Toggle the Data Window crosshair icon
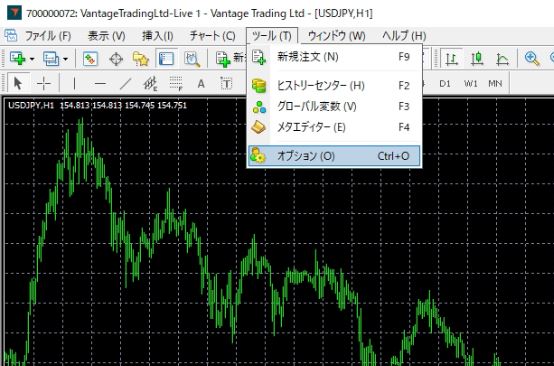Screen dimensions: 554x366 pos(116,59)
